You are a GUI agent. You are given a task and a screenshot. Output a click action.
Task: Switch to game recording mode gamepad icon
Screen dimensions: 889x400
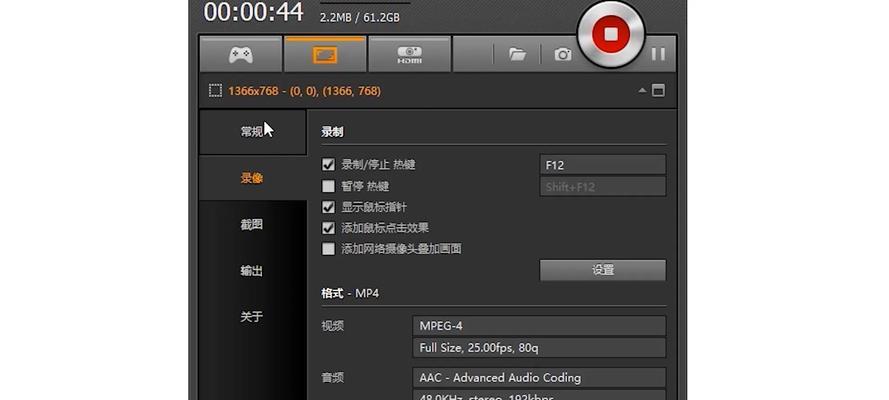tap(241, 54)
